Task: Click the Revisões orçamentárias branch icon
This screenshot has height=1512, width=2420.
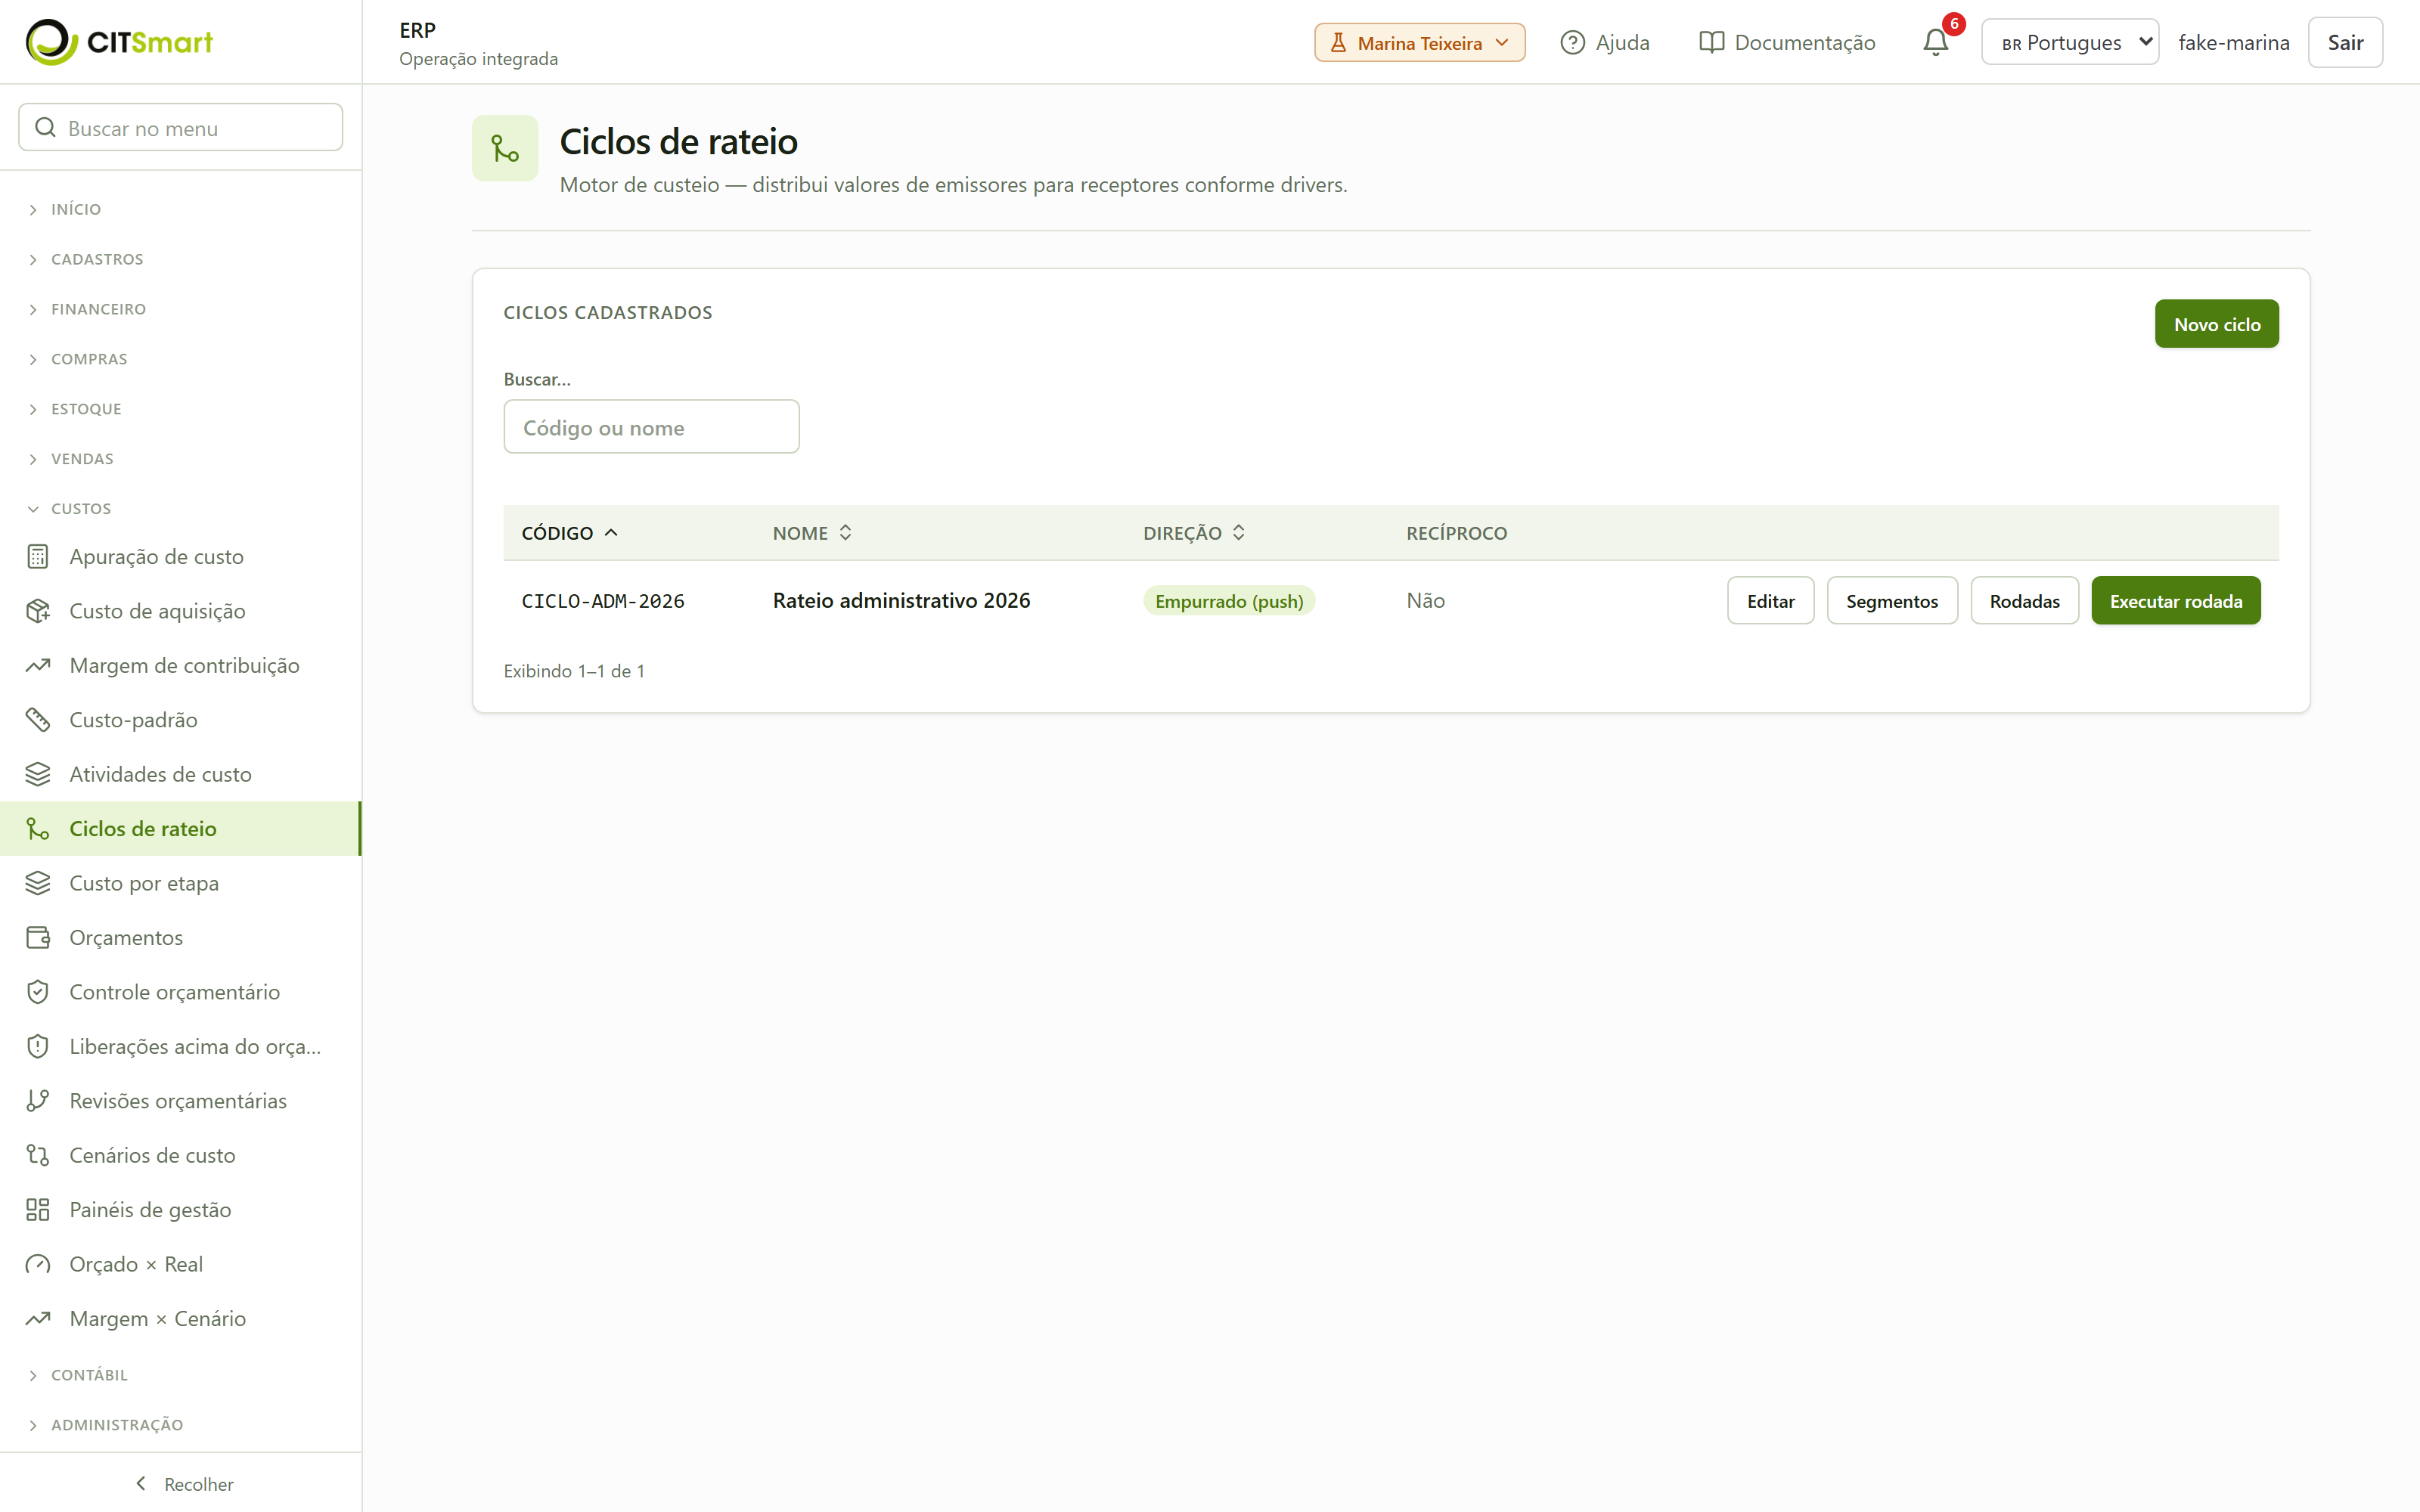Action: [x=38, y=1101]
